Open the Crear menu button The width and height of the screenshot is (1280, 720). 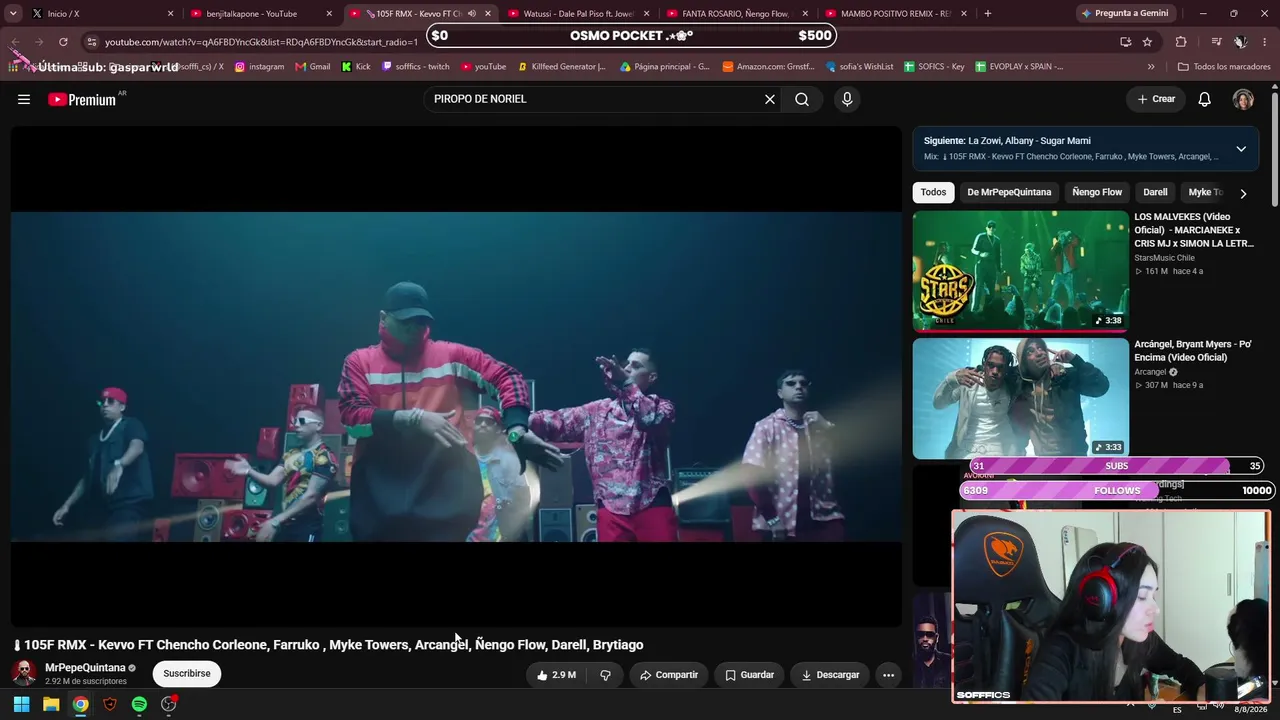(x=1156, y=99)
